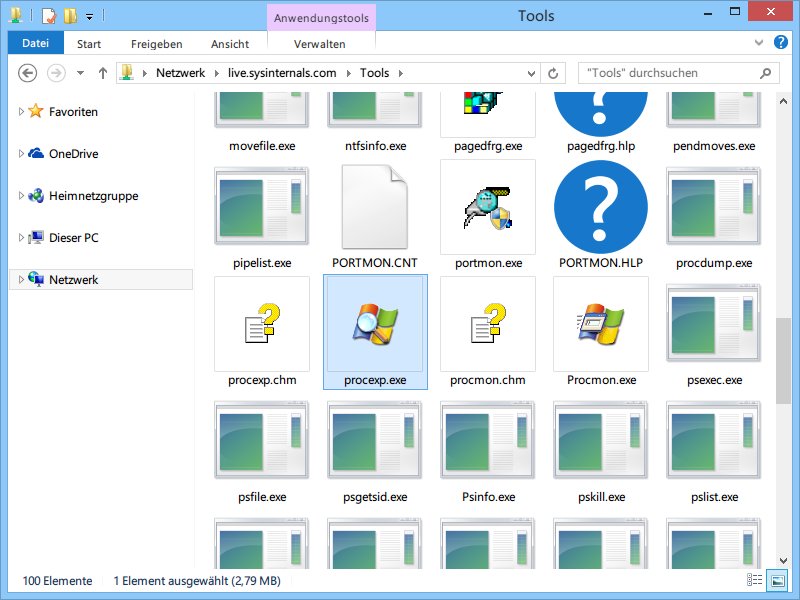Open the Start ribbon tab
The height and width of the screenshot is (600, 800).
point(89,44)
